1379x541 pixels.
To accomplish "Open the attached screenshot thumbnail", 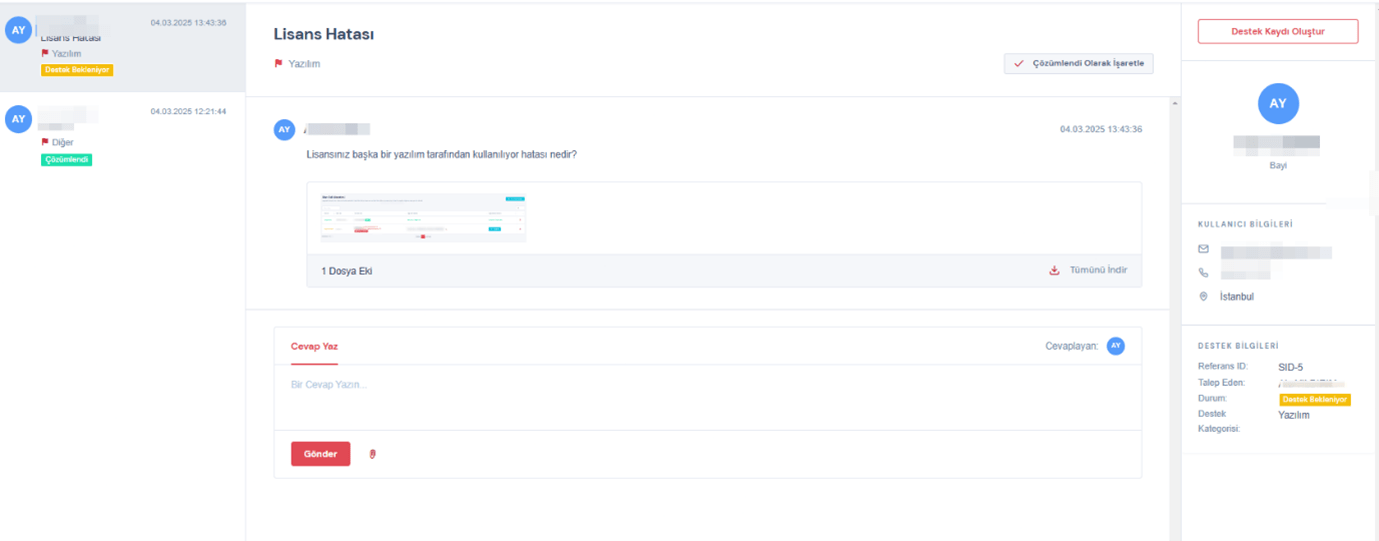I will pyautogui.click(x=423, y=217).
